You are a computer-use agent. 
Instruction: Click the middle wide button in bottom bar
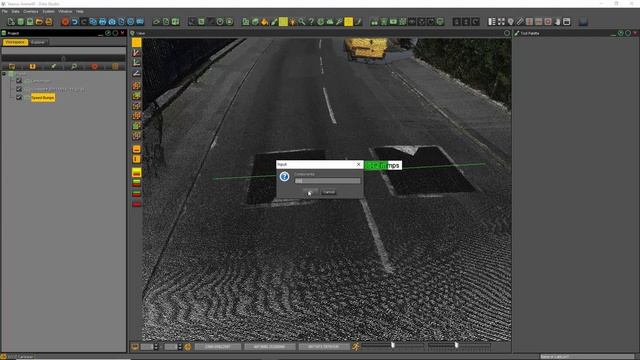(x=270, y=347)
